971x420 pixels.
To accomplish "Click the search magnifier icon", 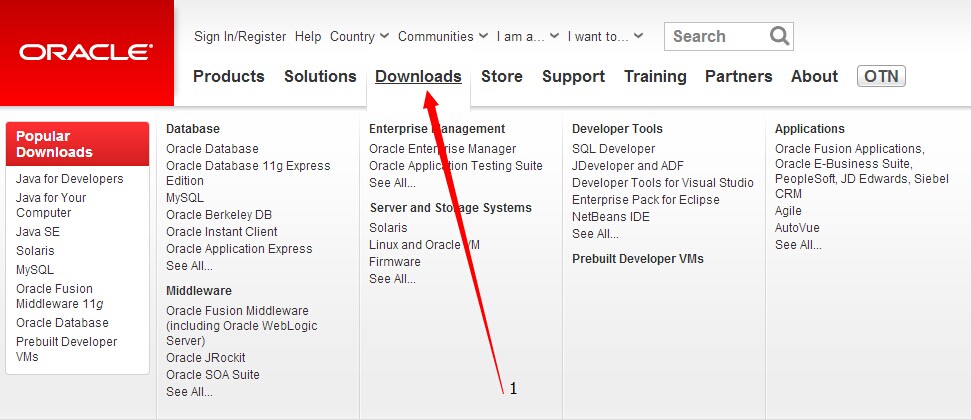I will 779,36.
